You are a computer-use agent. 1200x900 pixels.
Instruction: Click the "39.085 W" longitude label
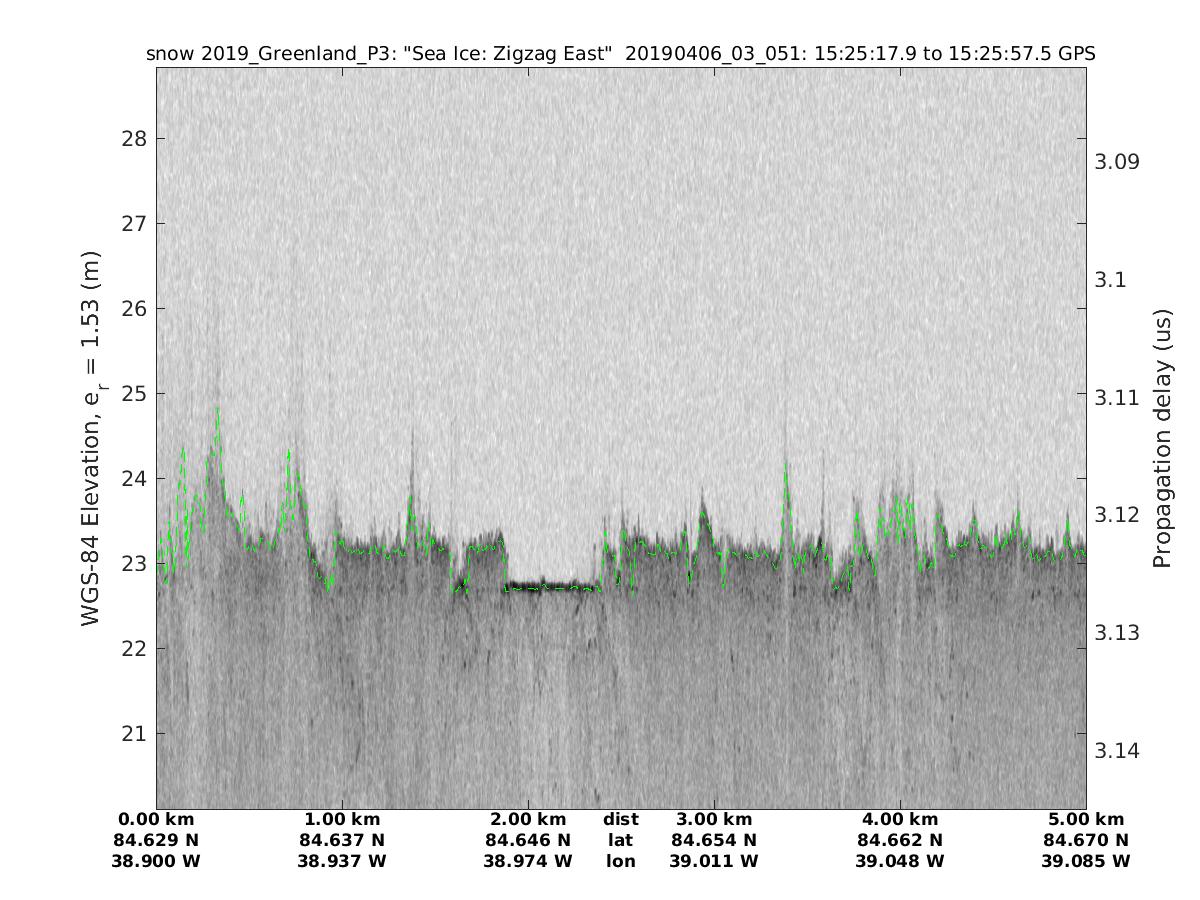[x=1085, y=861]
